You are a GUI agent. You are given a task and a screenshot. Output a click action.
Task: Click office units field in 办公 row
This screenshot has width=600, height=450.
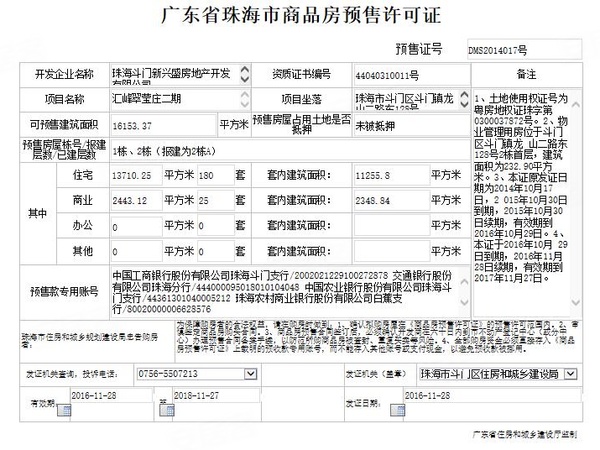click(216, 226)
